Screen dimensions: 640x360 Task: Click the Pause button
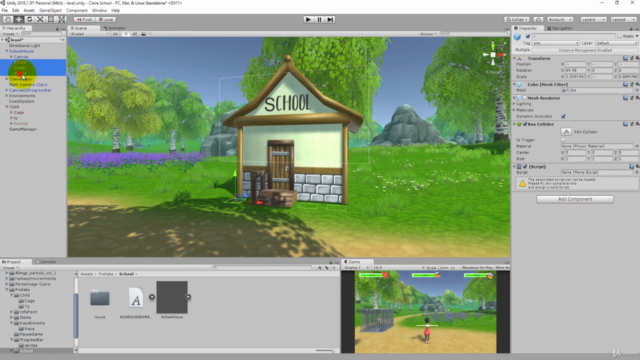(x=319, y=19)
